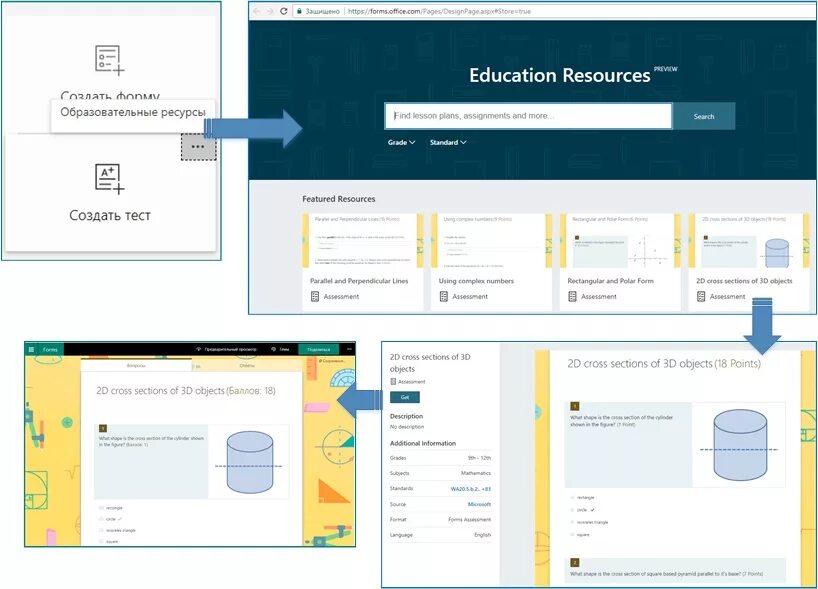Go back using the browser back arrow
The width and height of the screenshot is (818, 589).
tap(256, 11)
